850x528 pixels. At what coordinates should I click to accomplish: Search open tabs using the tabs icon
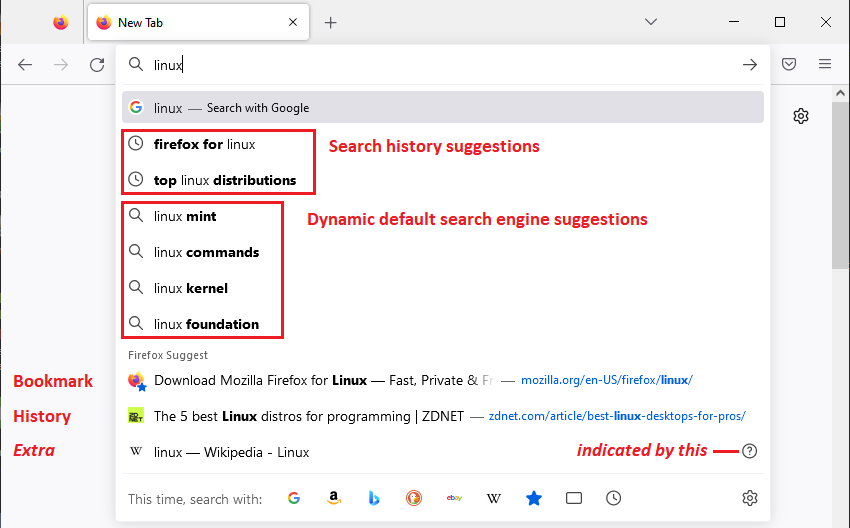click(x=574, y=498)
